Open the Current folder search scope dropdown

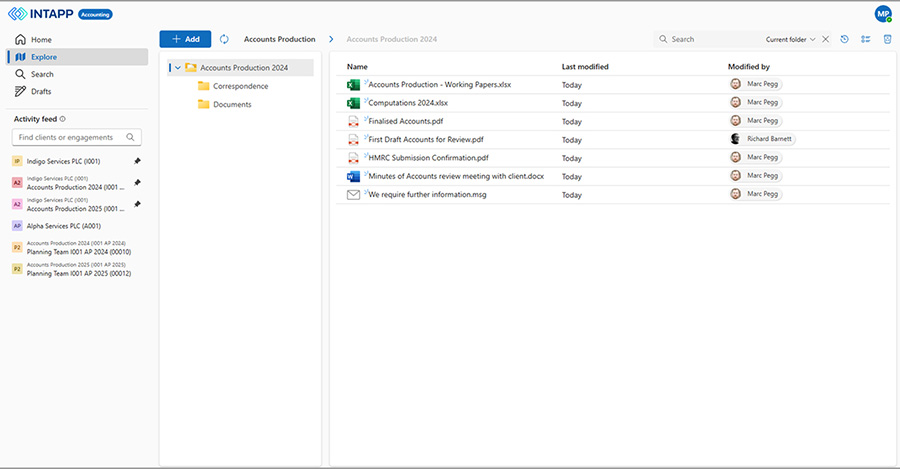point(791,39)
